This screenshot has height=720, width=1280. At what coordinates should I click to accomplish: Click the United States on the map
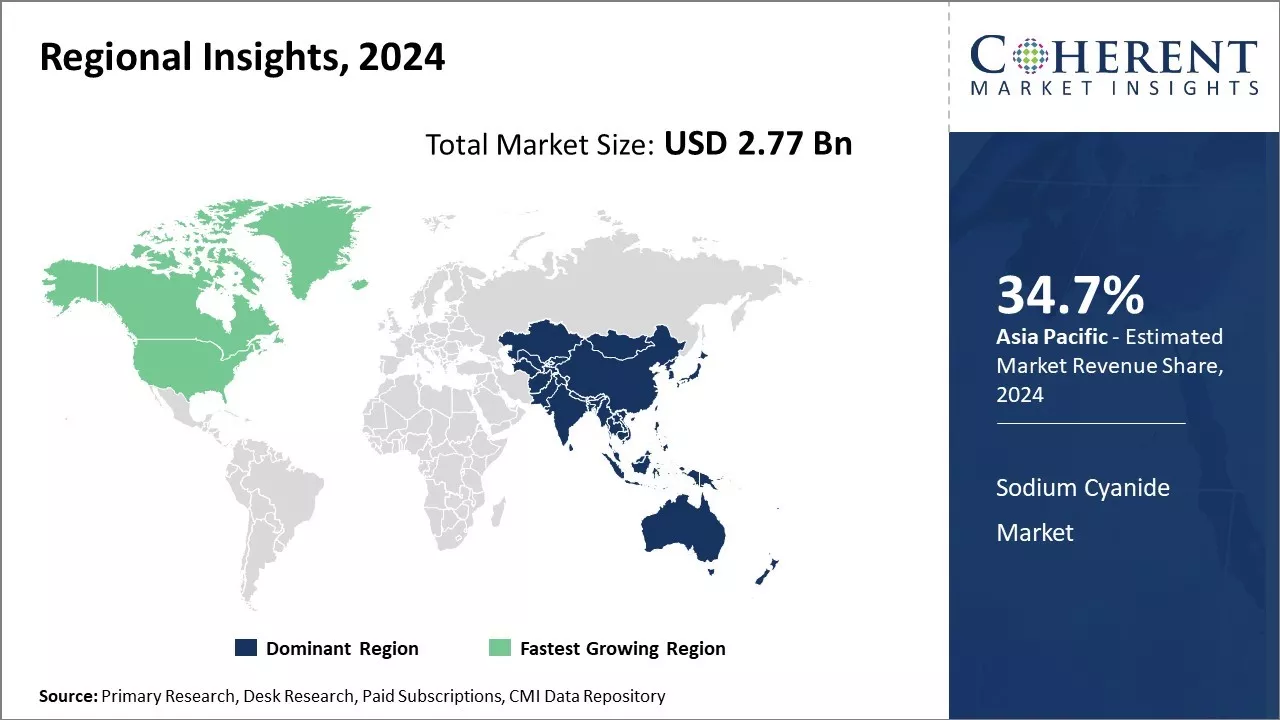click(190, 360)
